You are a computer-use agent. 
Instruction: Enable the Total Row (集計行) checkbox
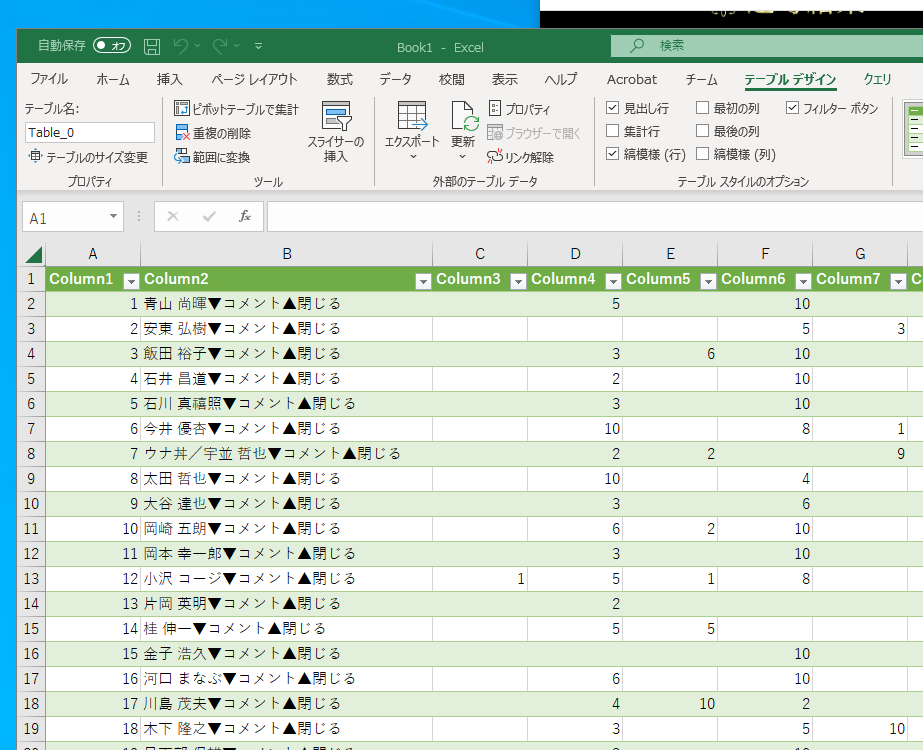[x=613, y=131]
